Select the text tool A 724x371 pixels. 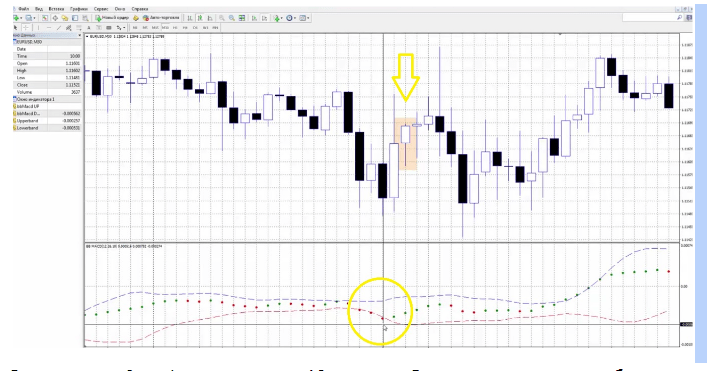[x=89, y=27]
